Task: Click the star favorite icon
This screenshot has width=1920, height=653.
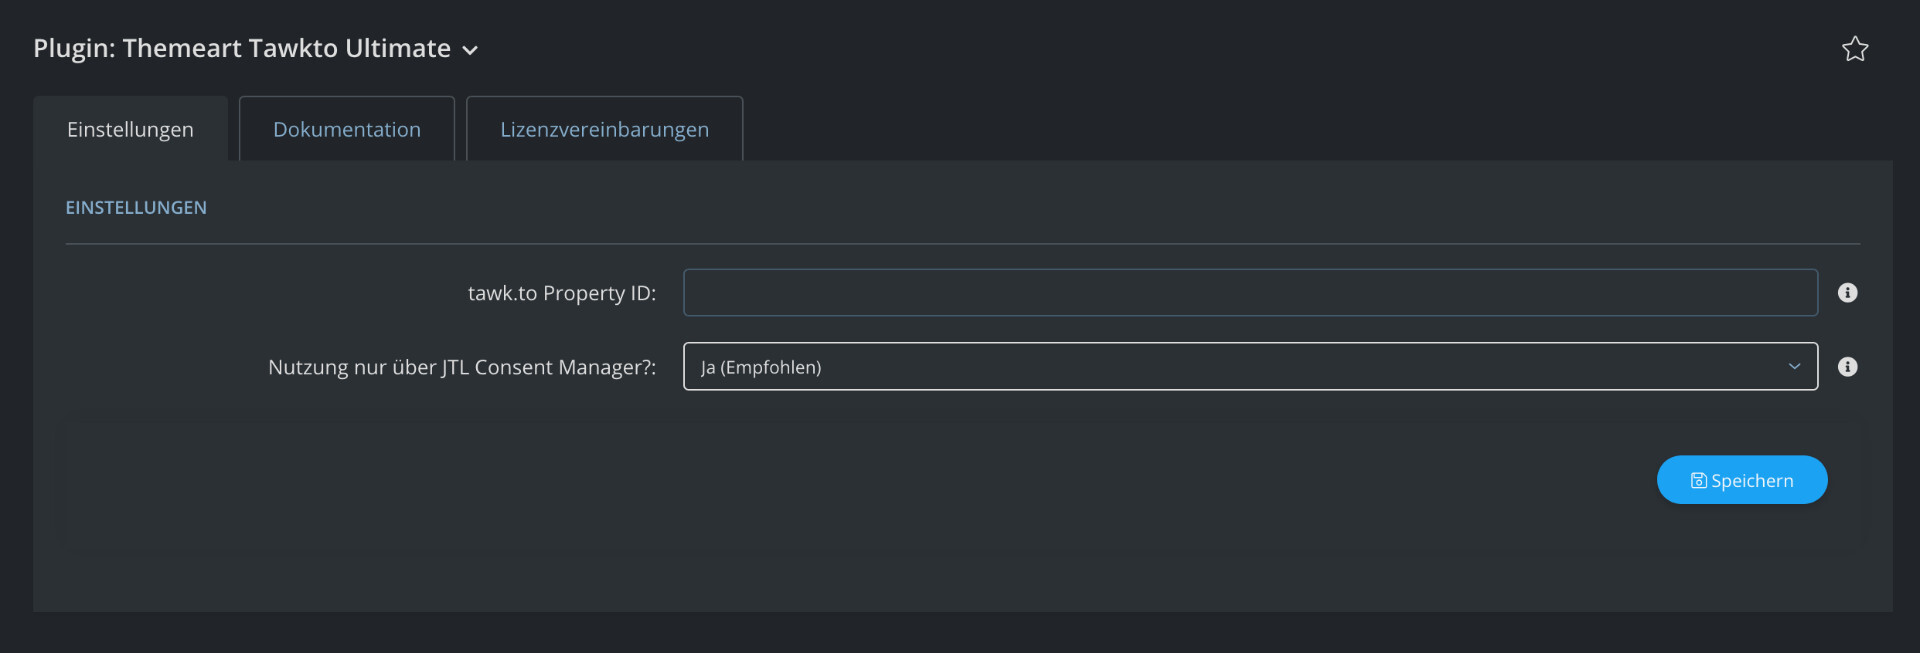Action: click(1855, 49)
